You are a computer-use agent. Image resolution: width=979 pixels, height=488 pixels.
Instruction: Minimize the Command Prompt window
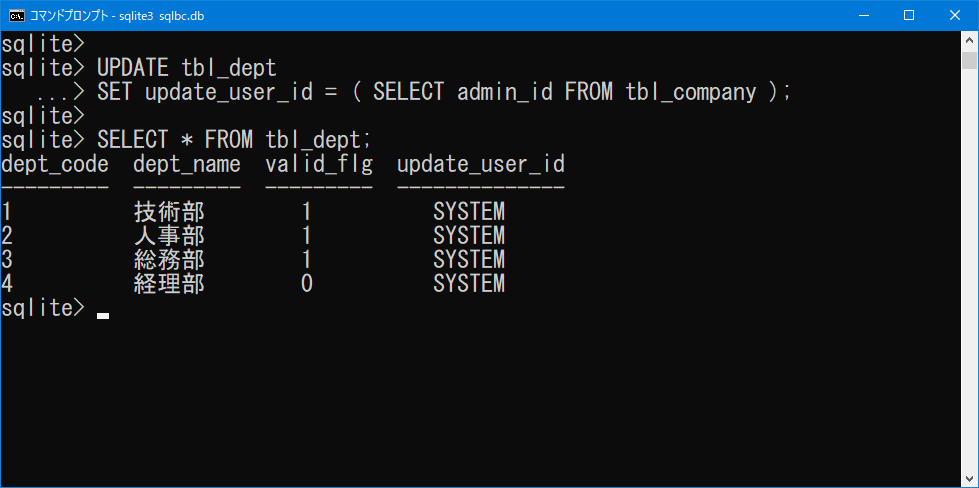[x=864, y=16]
